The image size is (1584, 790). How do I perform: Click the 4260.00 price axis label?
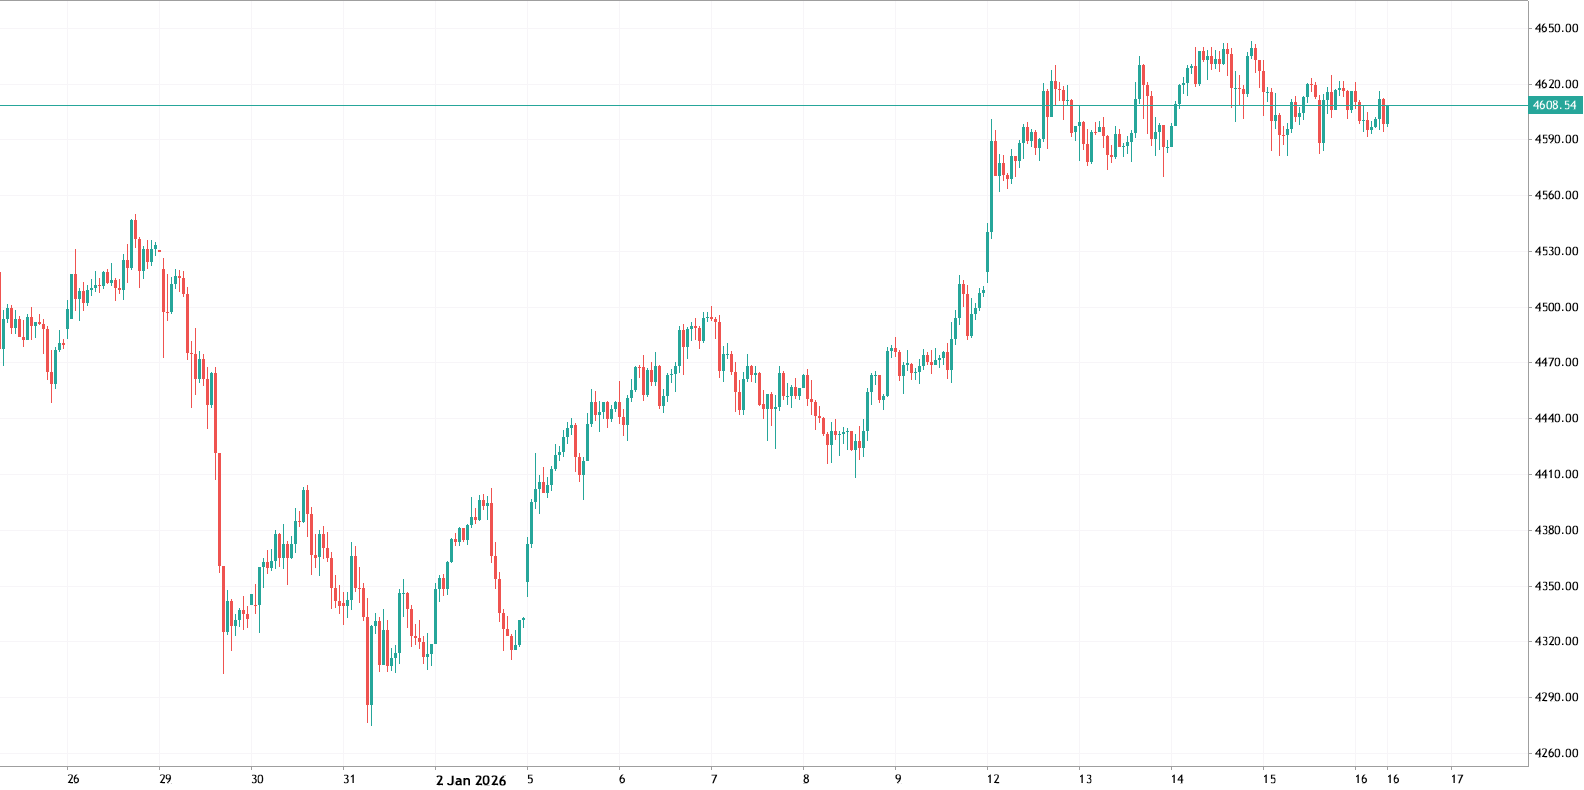[1555, 753]
